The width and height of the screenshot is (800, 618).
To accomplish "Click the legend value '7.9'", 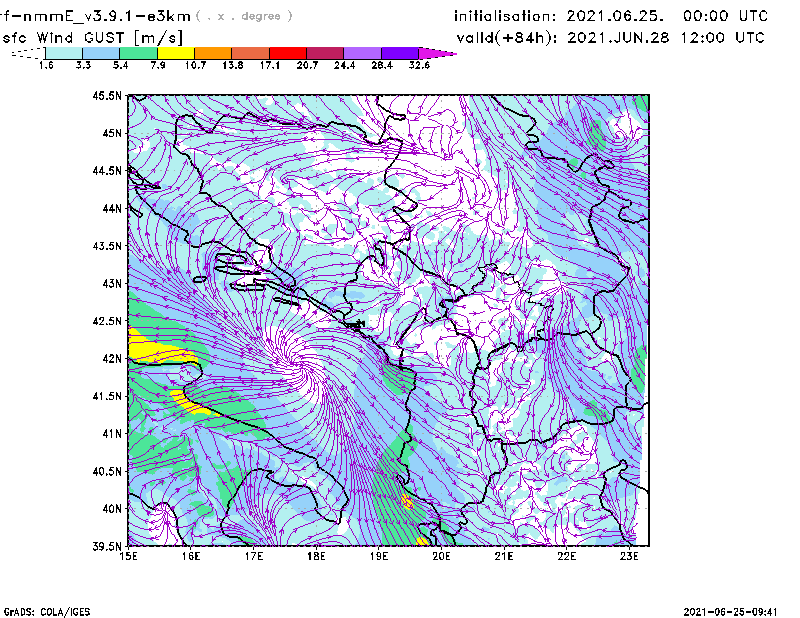I will [158, 65].
